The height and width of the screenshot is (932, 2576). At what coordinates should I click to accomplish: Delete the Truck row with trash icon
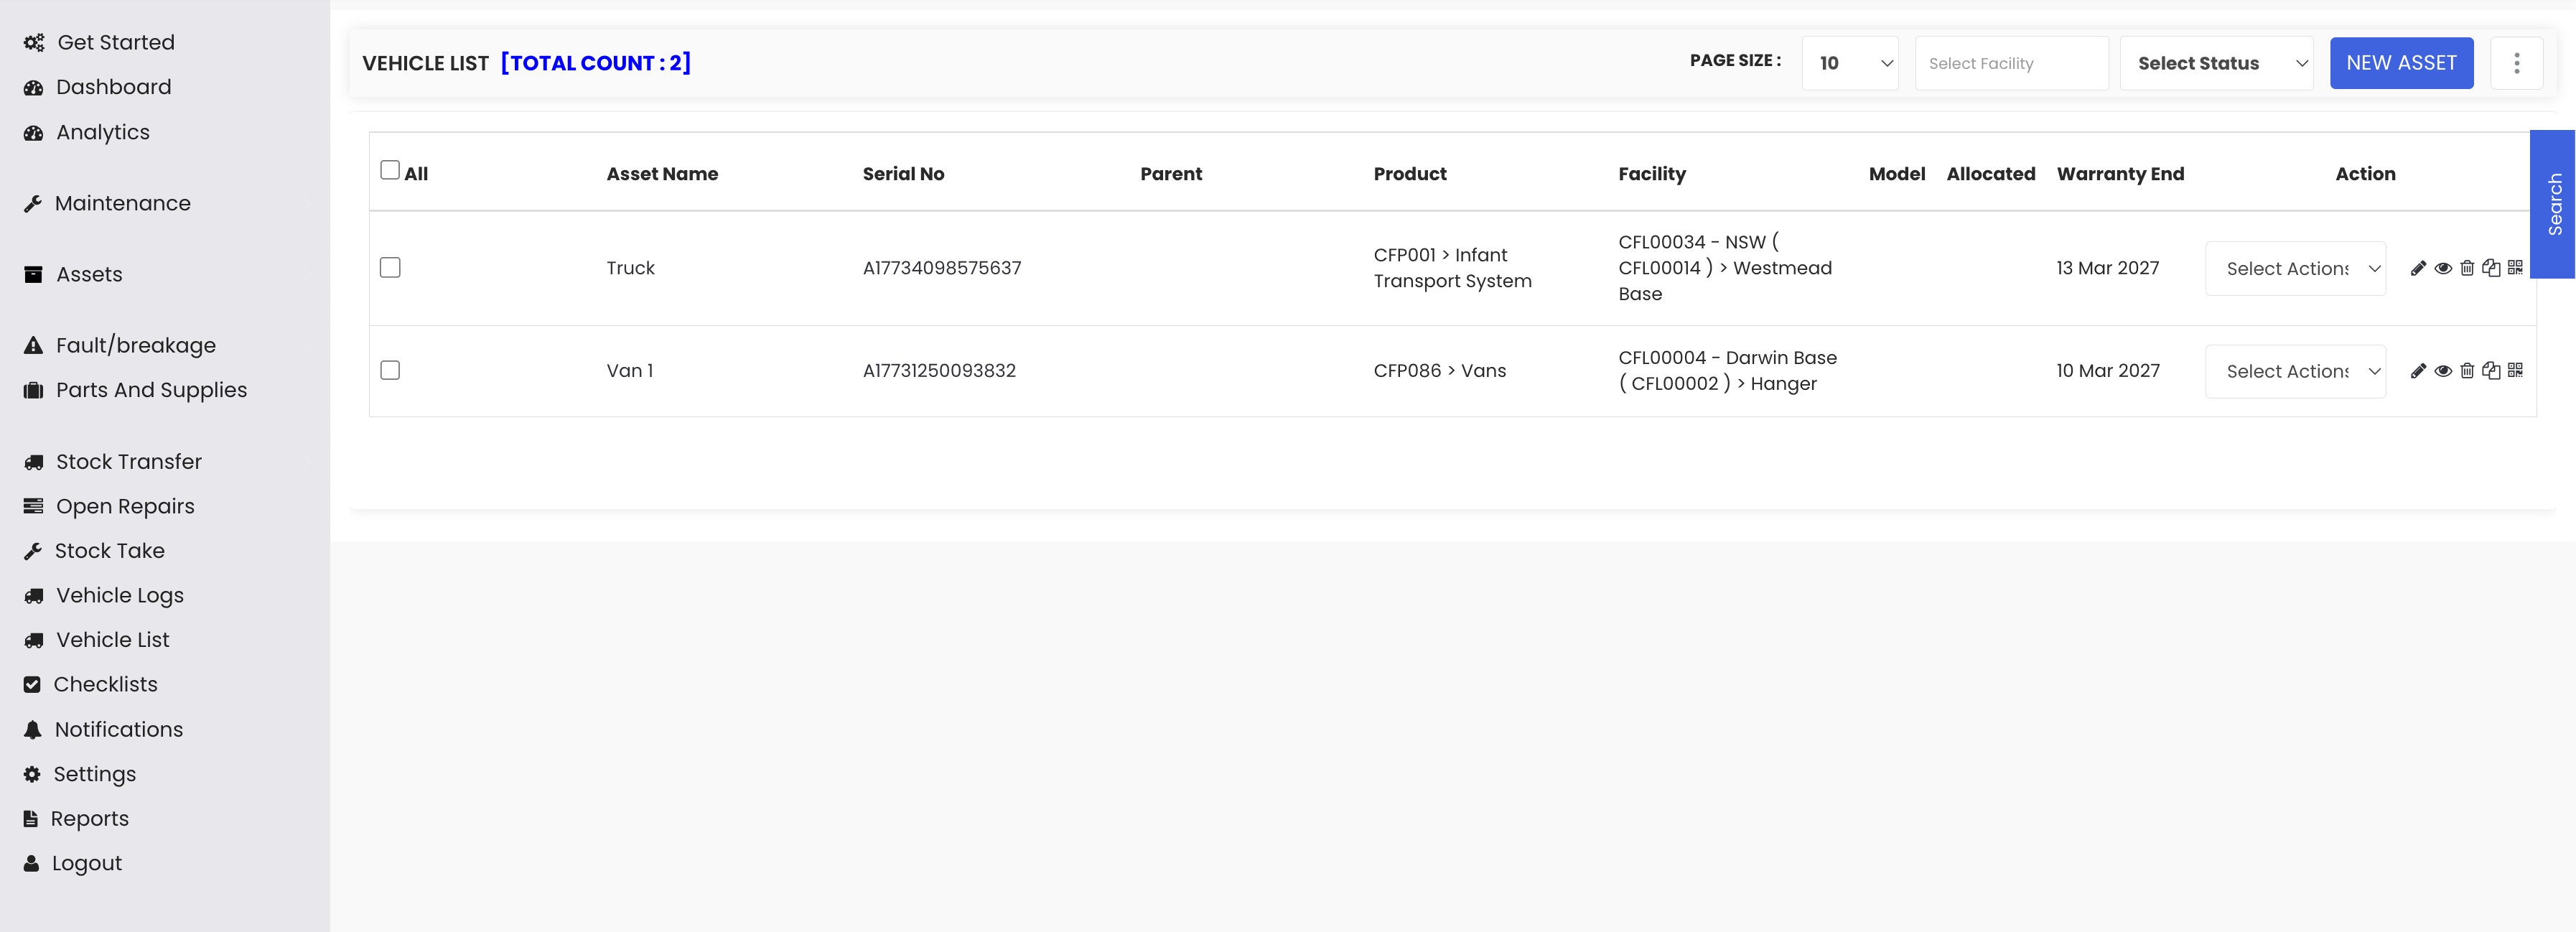2467,268
